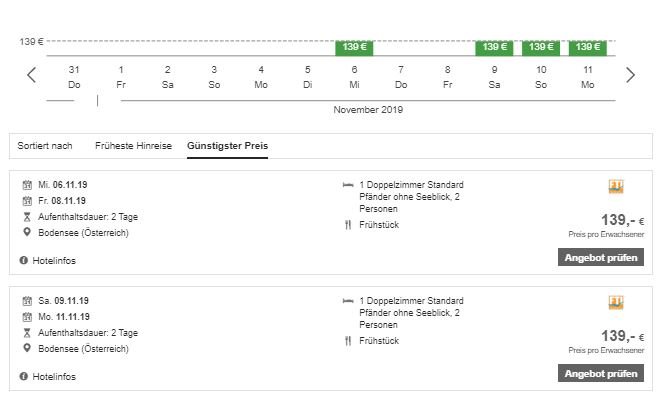Click the bed icon in first offer

click(x=348, y=185)
